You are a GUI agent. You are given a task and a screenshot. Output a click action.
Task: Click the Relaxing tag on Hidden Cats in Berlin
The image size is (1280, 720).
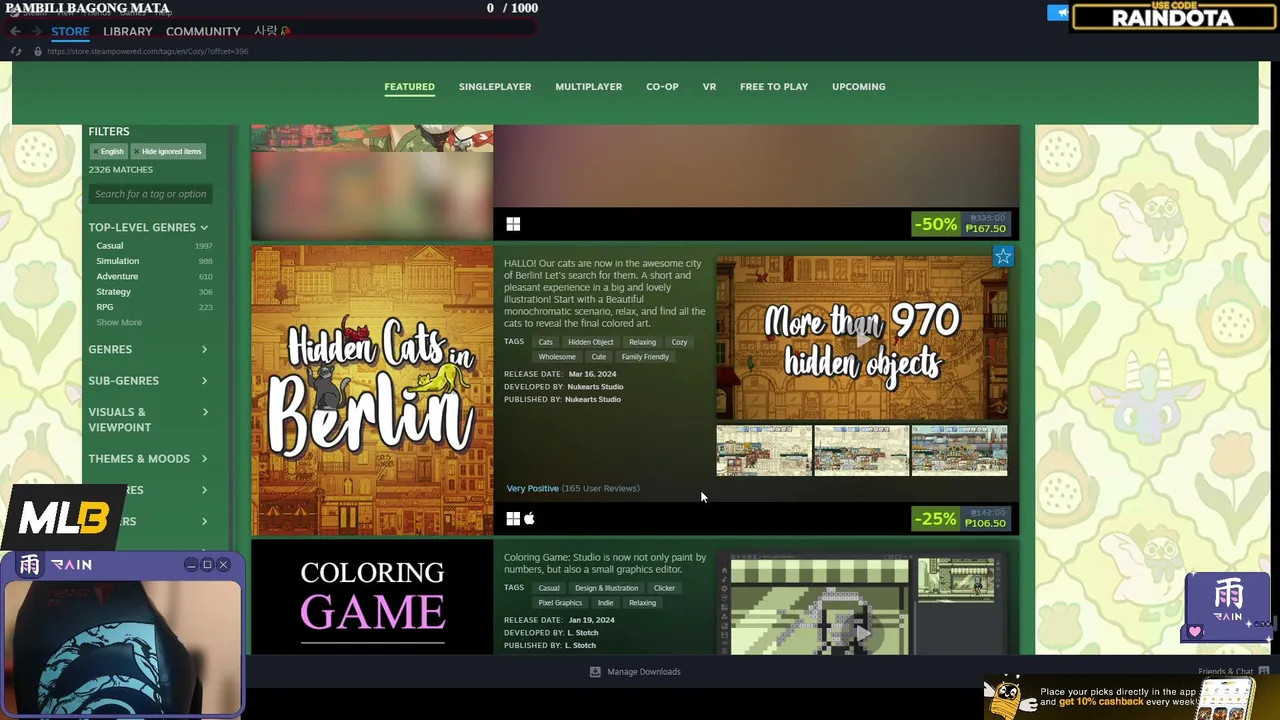point(643,342)
